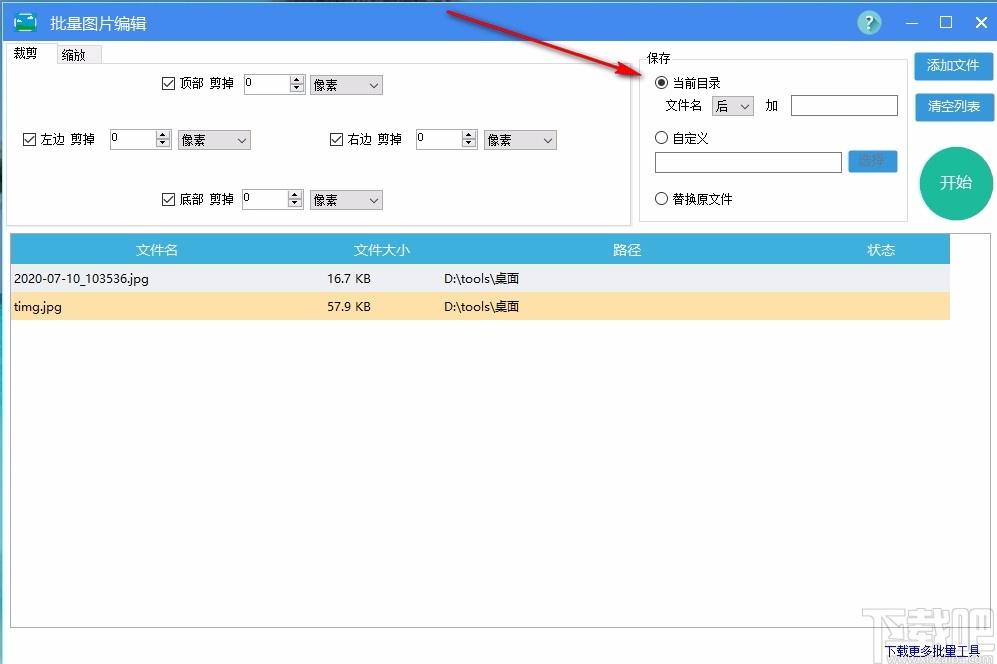
Task: Sort by the 文件大小 column header
Action: click(382, 250)
